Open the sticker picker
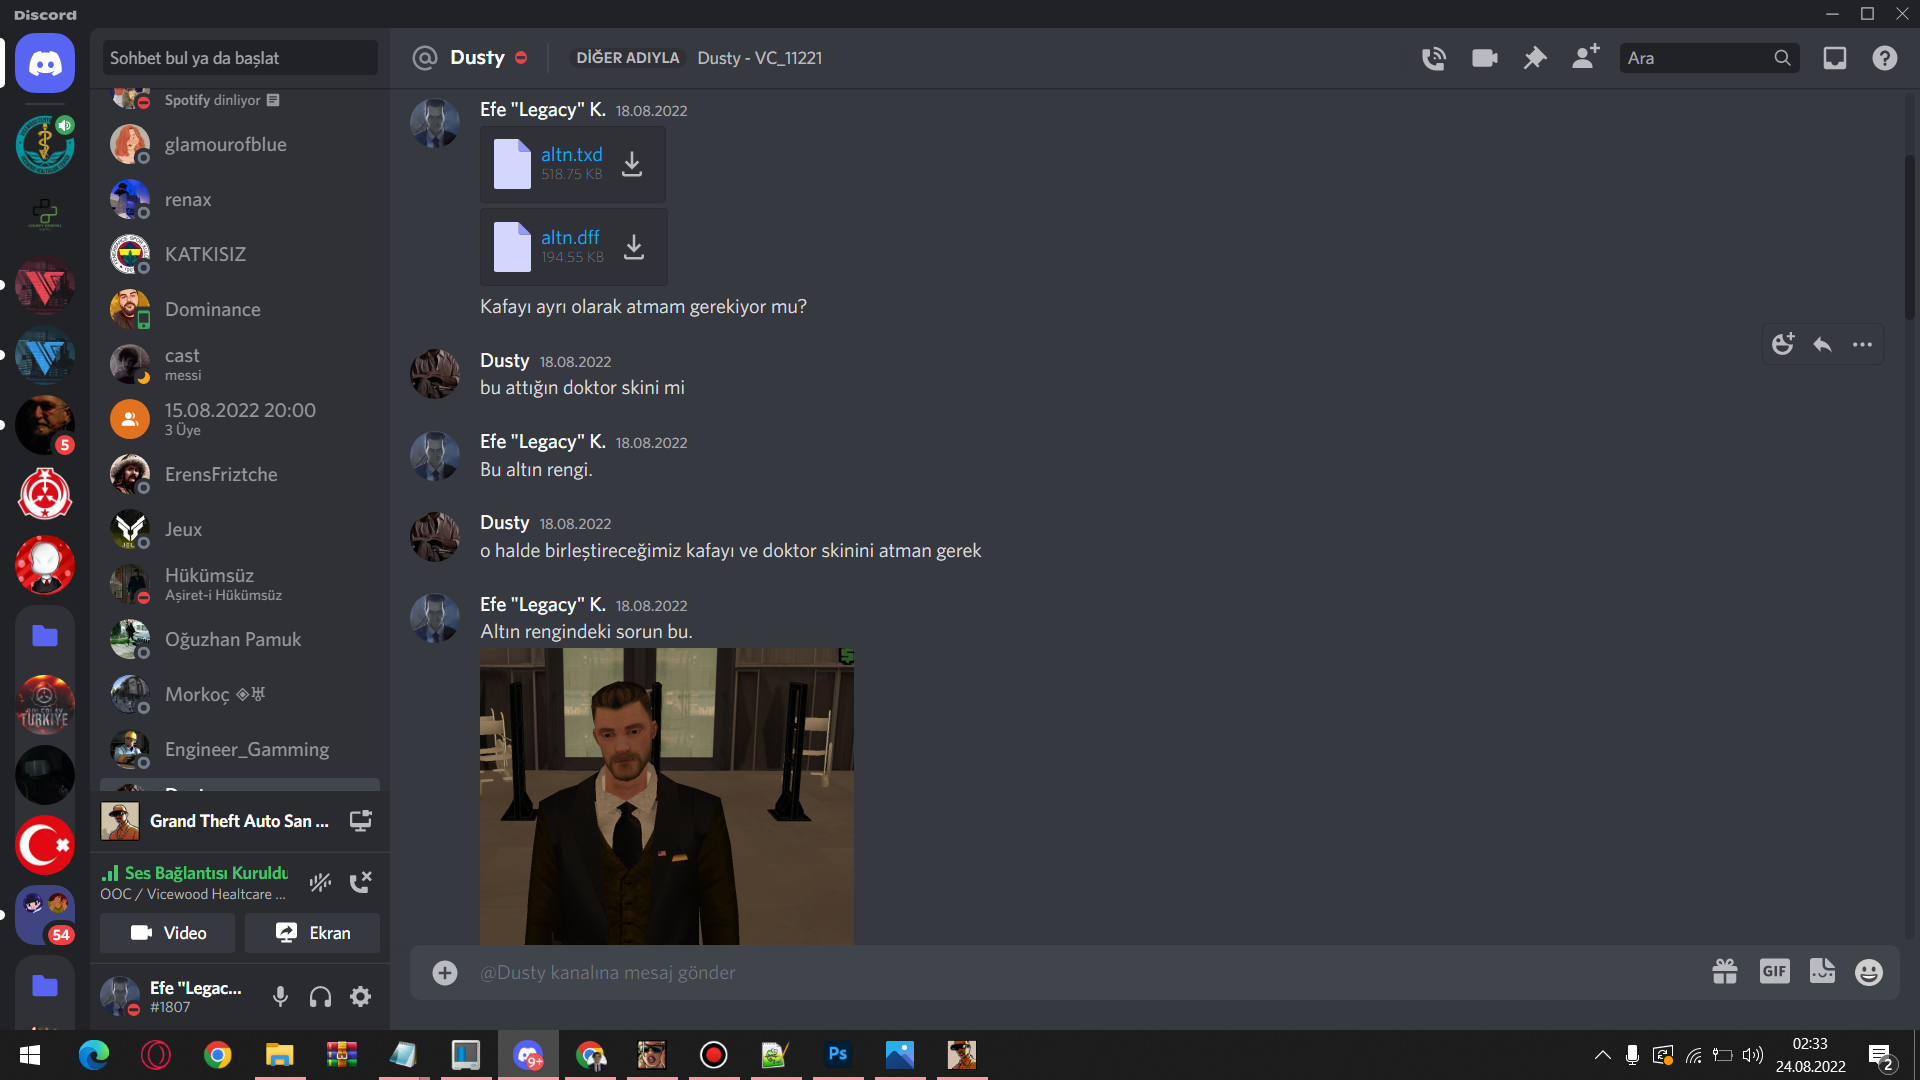Screen dimensions: 1920x1080 pos(1823,971)
